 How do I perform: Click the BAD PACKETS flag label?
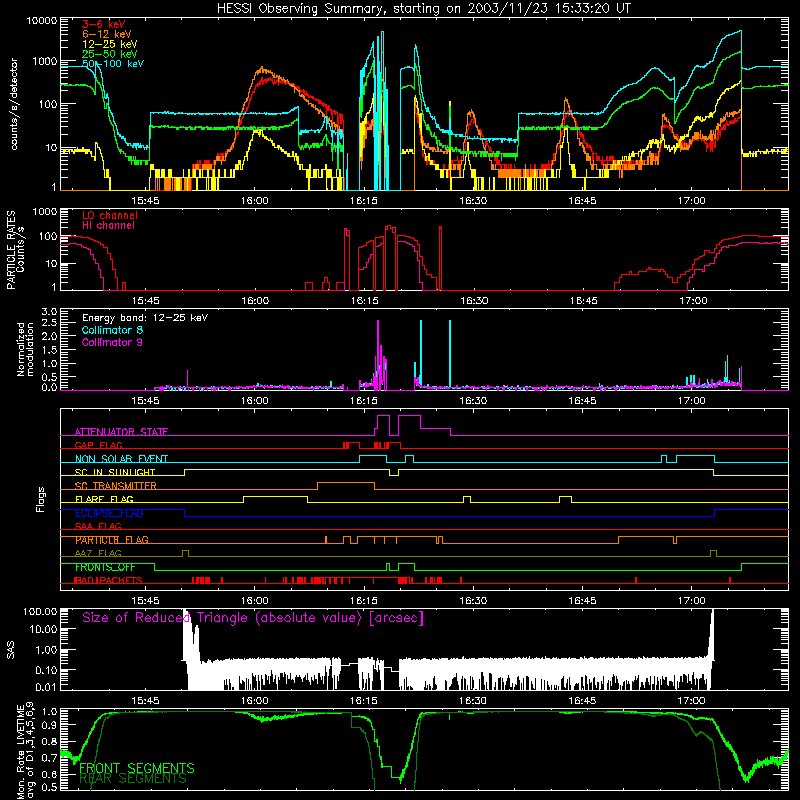click(x=108, y=580)
